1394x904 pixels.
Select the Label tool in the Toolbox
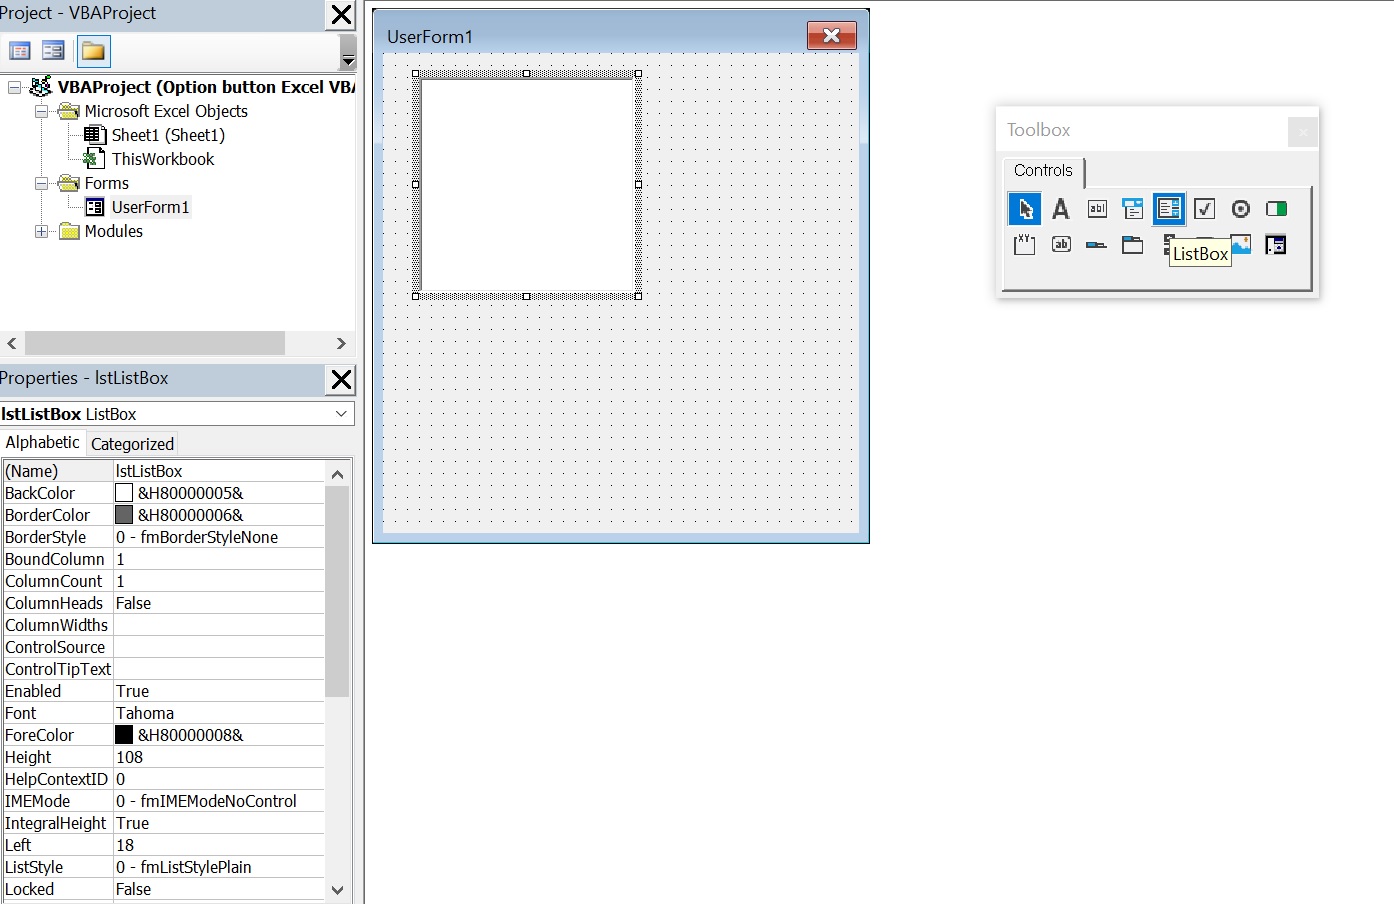[x=1061, y=209]
